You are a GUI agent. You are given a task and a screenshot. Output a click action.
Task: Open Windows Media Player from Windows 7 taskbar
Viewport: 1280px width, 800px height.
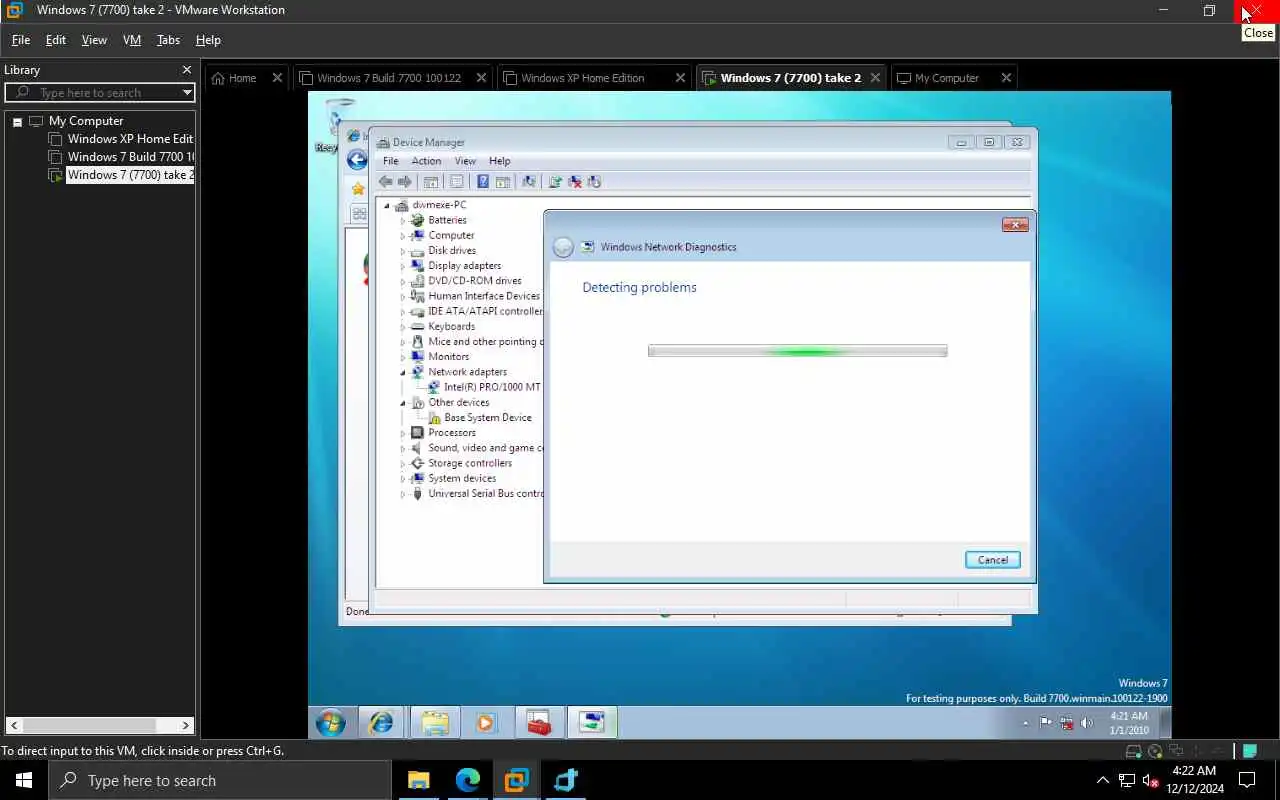point(485,722)
